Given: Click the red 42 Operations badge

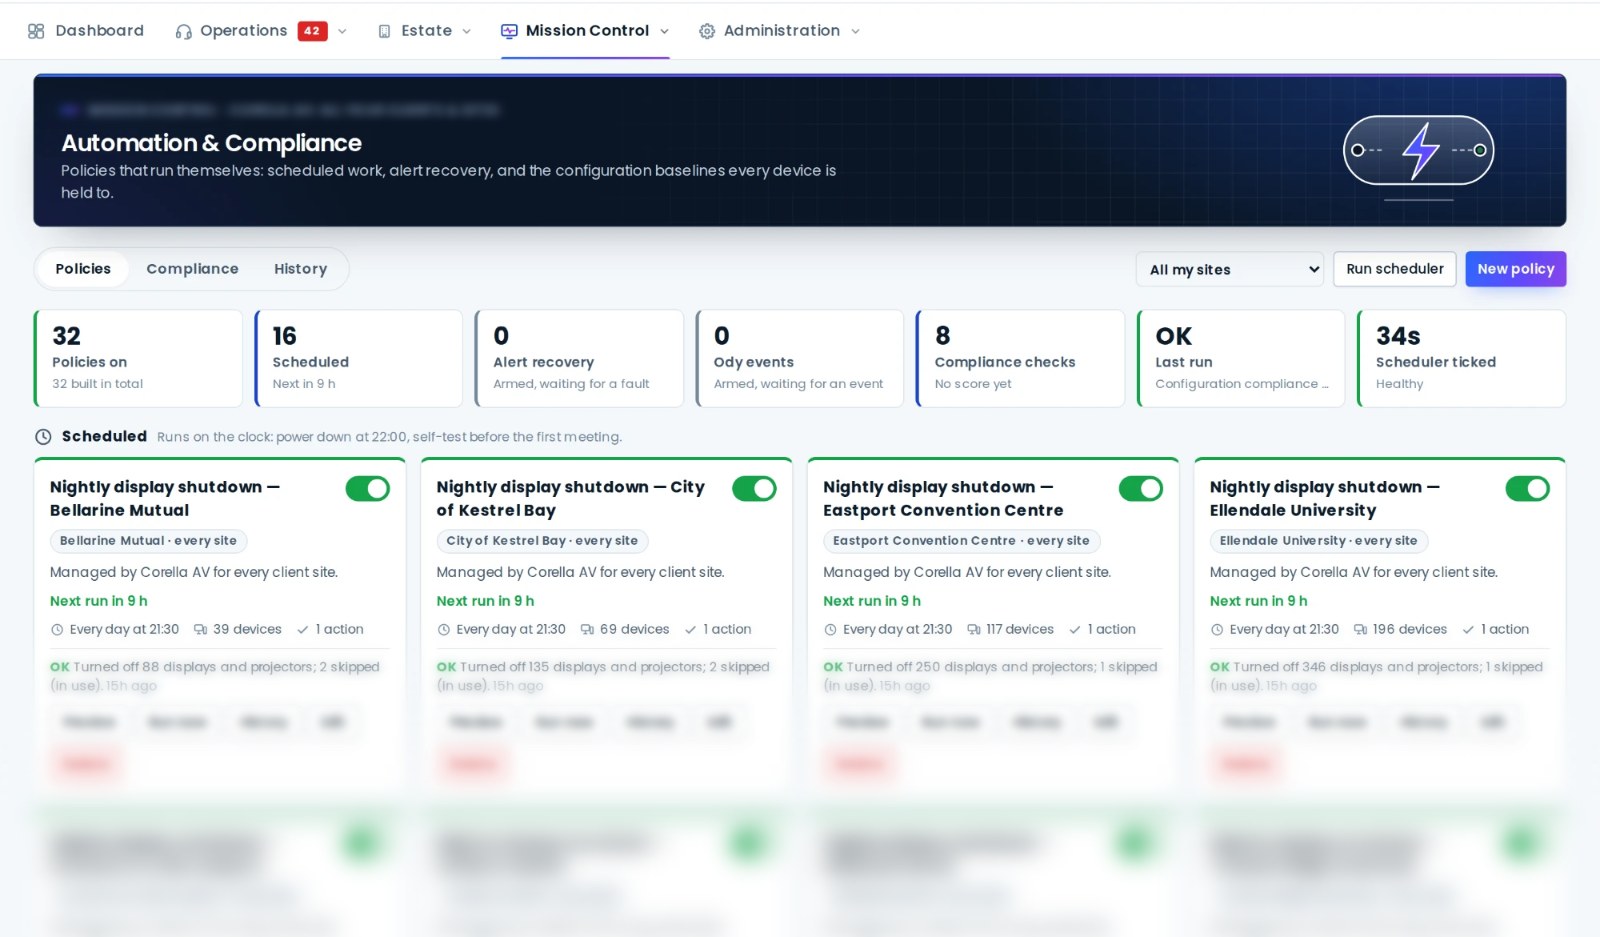Looking at the screenshot, I should tap(312, 31).
